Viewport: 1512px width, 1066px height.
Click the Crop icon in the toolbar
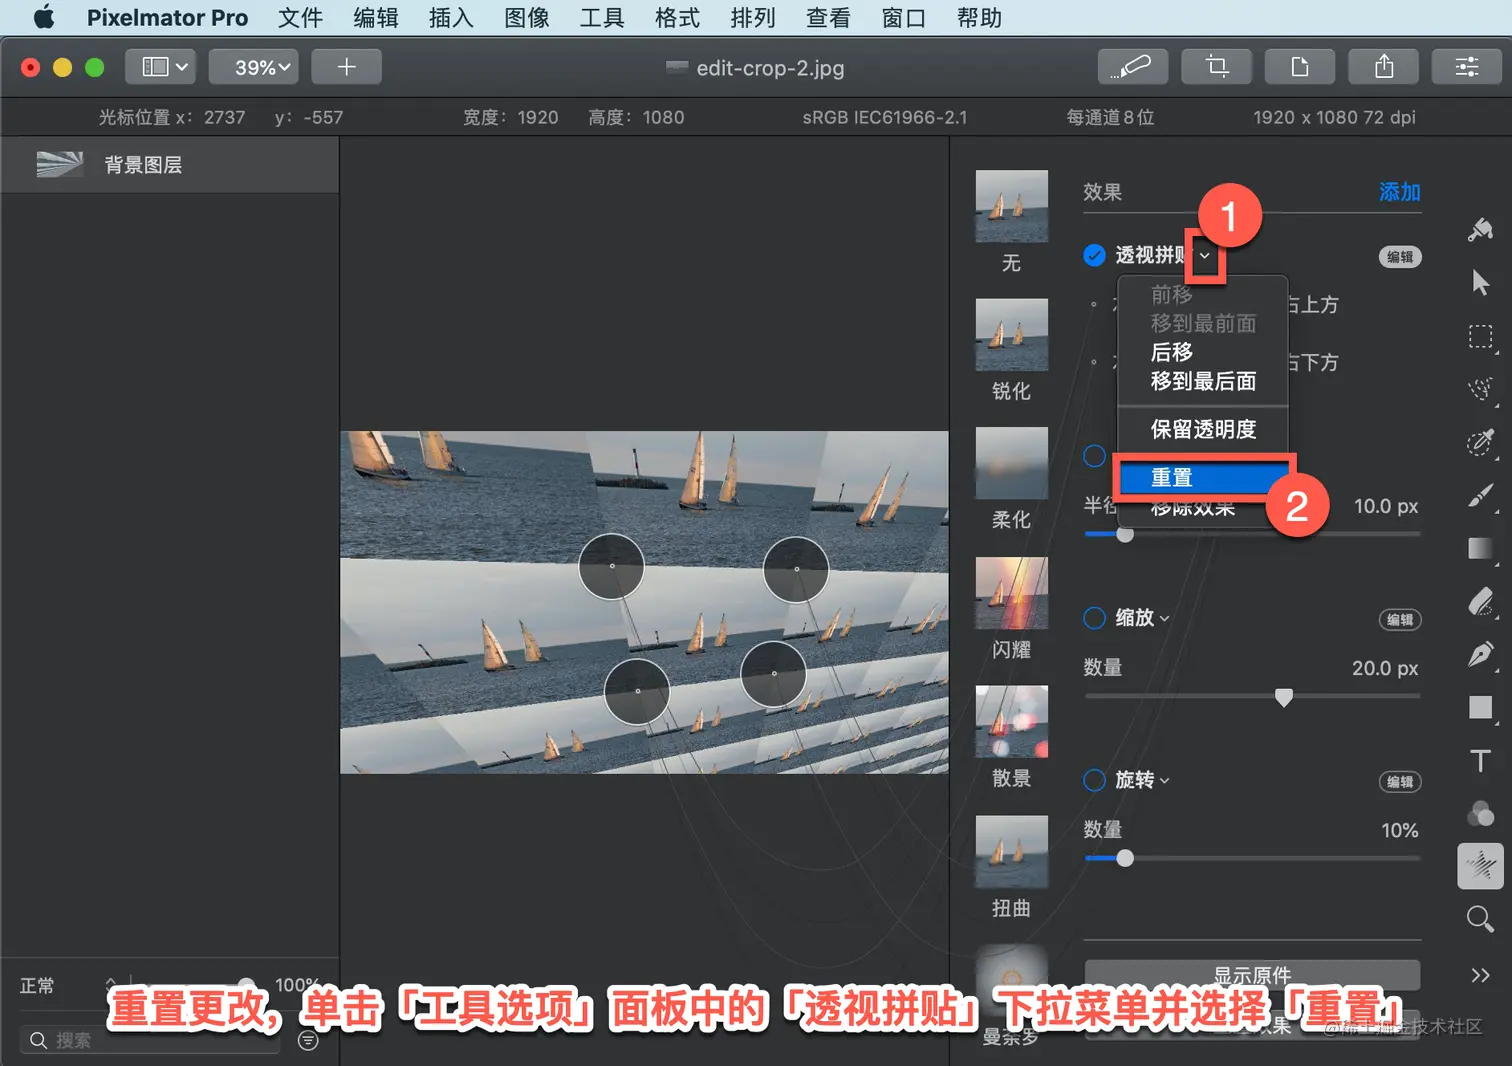pyautogui.click(x=1216, y=67)
